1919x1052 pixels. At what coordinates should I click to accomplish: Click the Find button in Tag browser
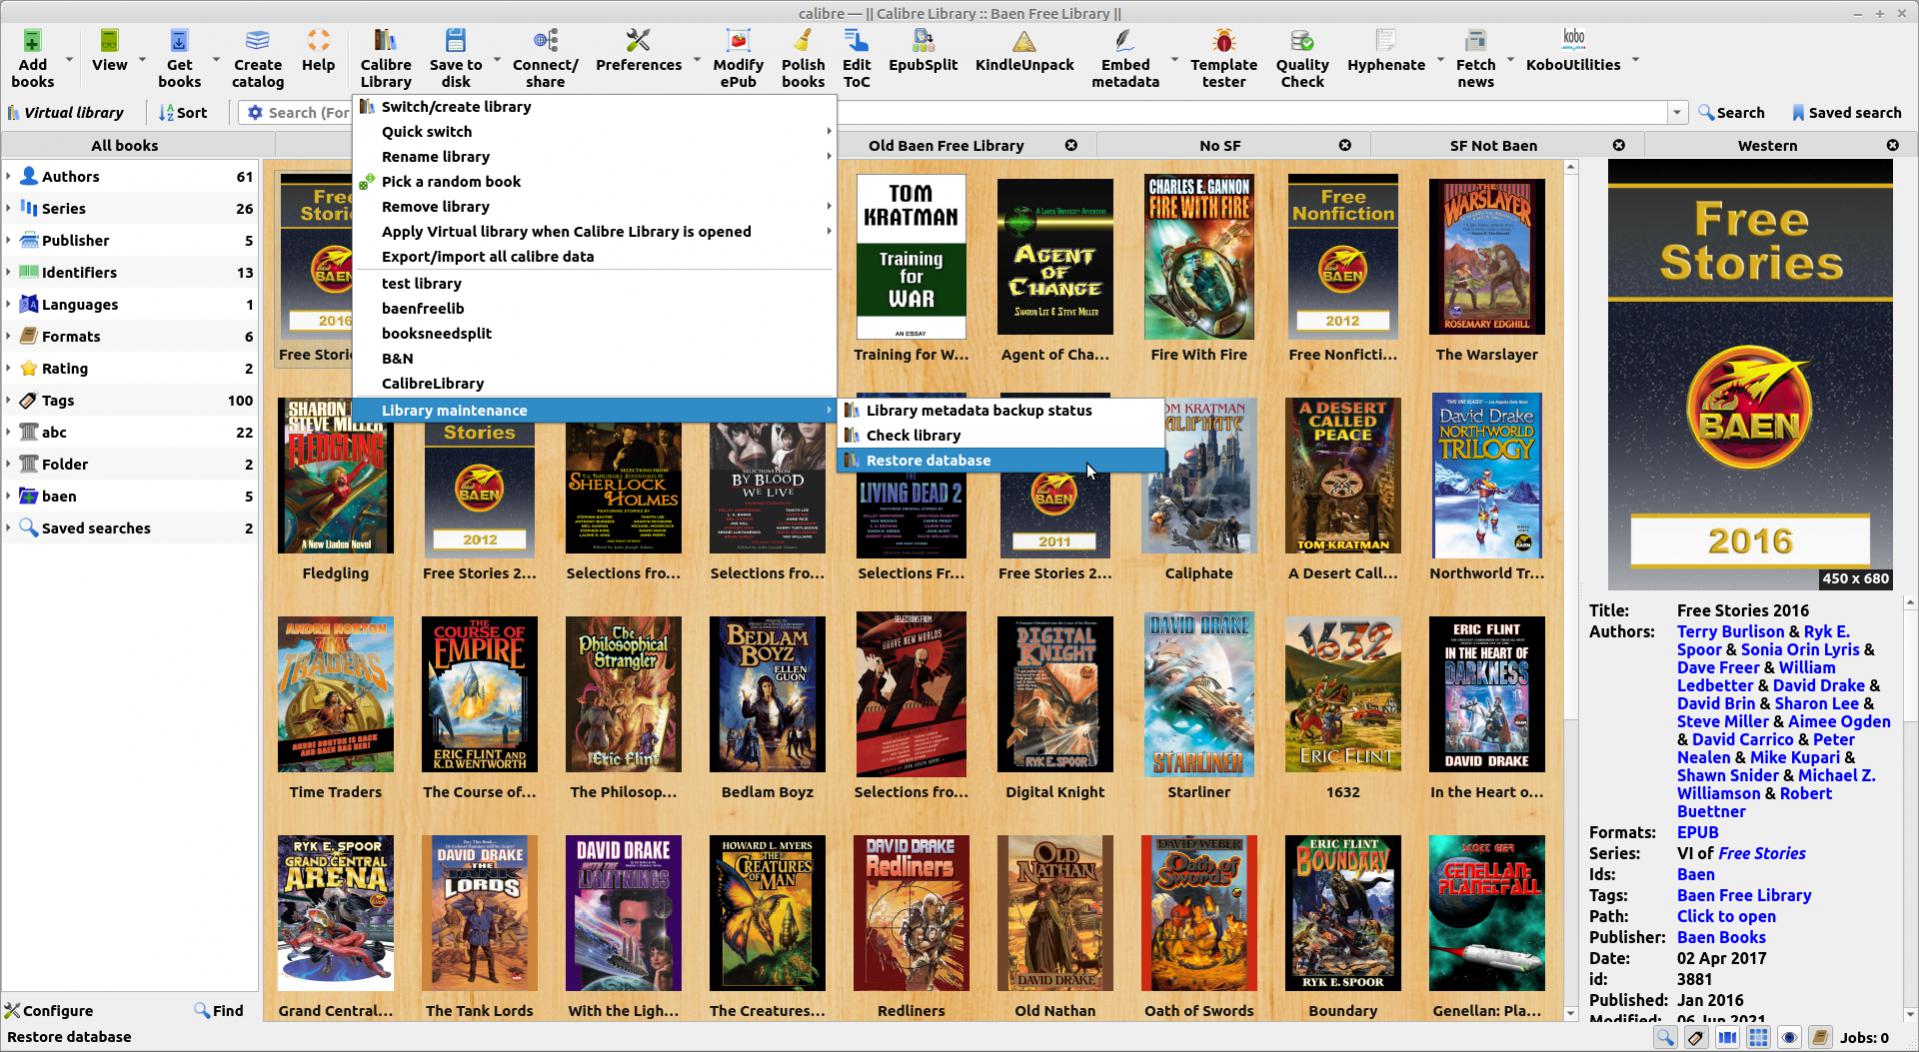coord(219,1011)
